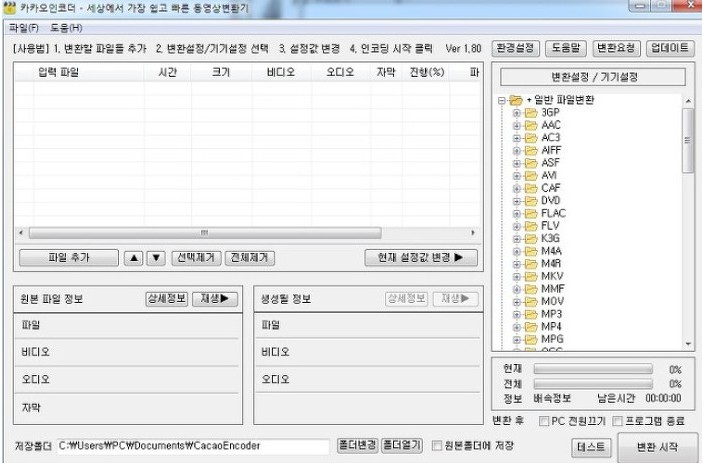Click the DVD folder icon
The width and height of the screenshot is (703, 464).
click(x=531, y=200)
